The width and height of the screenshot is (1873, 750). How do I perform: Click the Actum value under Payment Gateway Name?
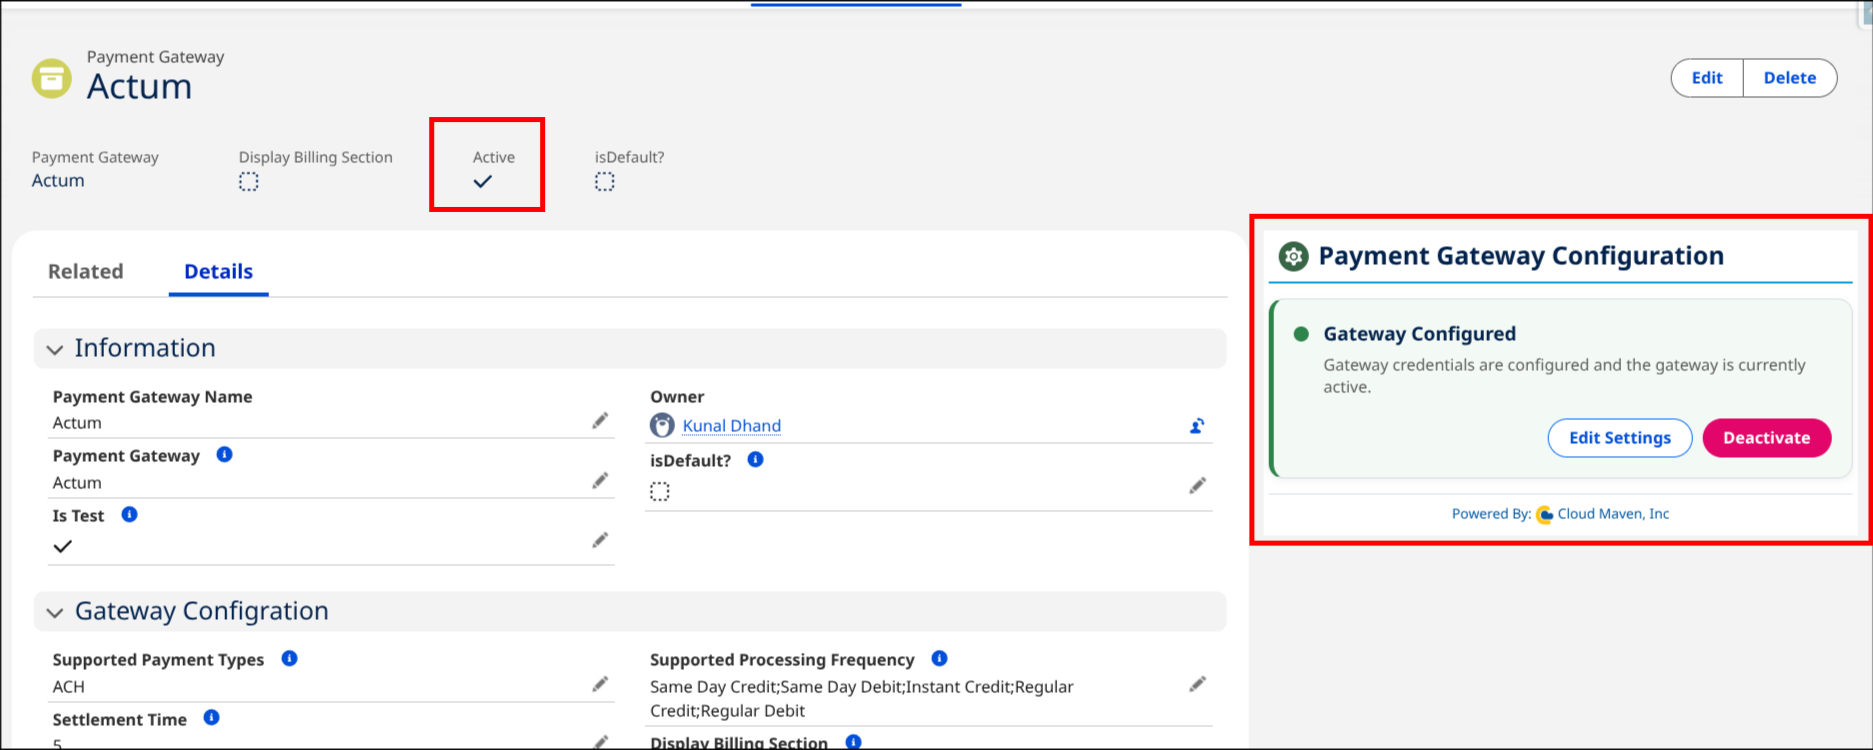pyautogui.click(x=77, y=423)
